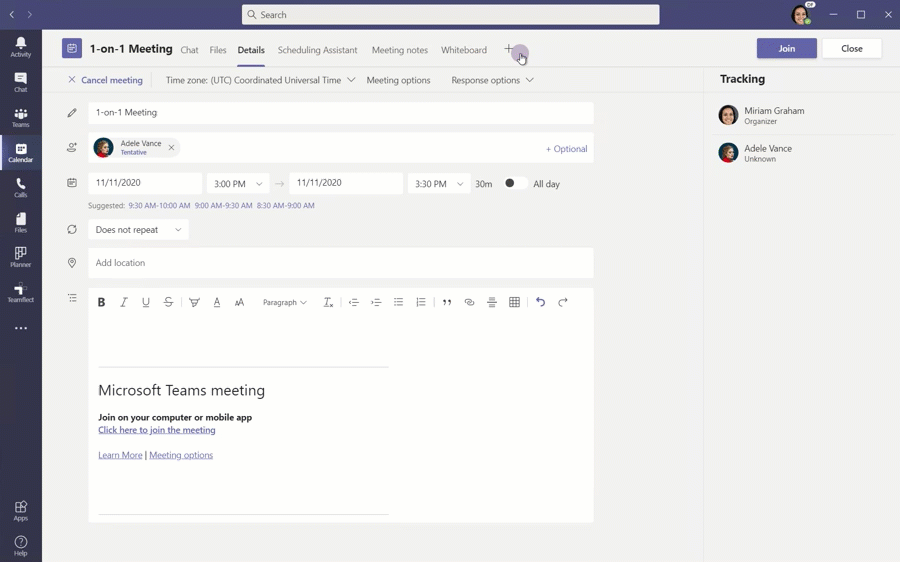Open Files in the left sidebar
The height and width of the screenshot is (562, 900).
(21, 223)
